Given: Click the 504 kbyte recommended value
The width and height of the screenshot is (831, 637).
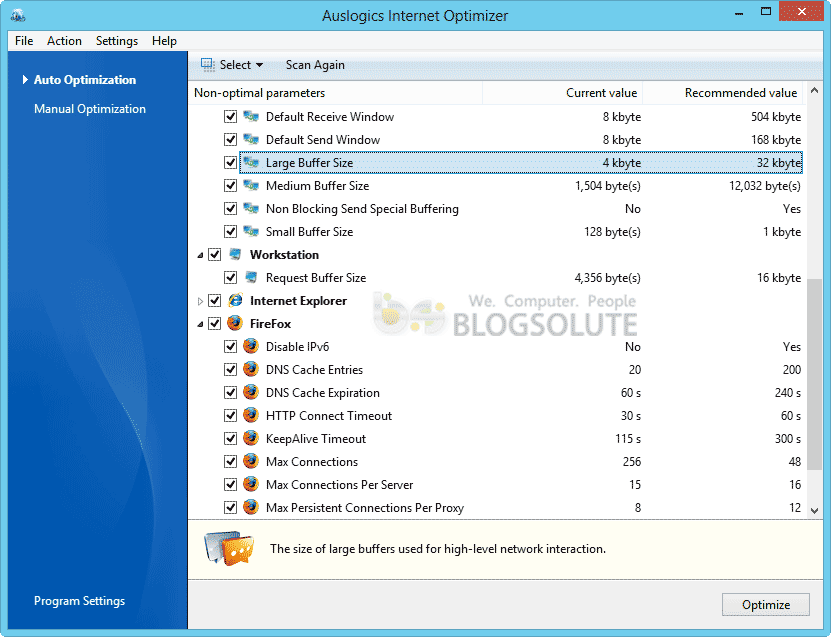Looking at the screenshot, I should (x=775, y=117).
